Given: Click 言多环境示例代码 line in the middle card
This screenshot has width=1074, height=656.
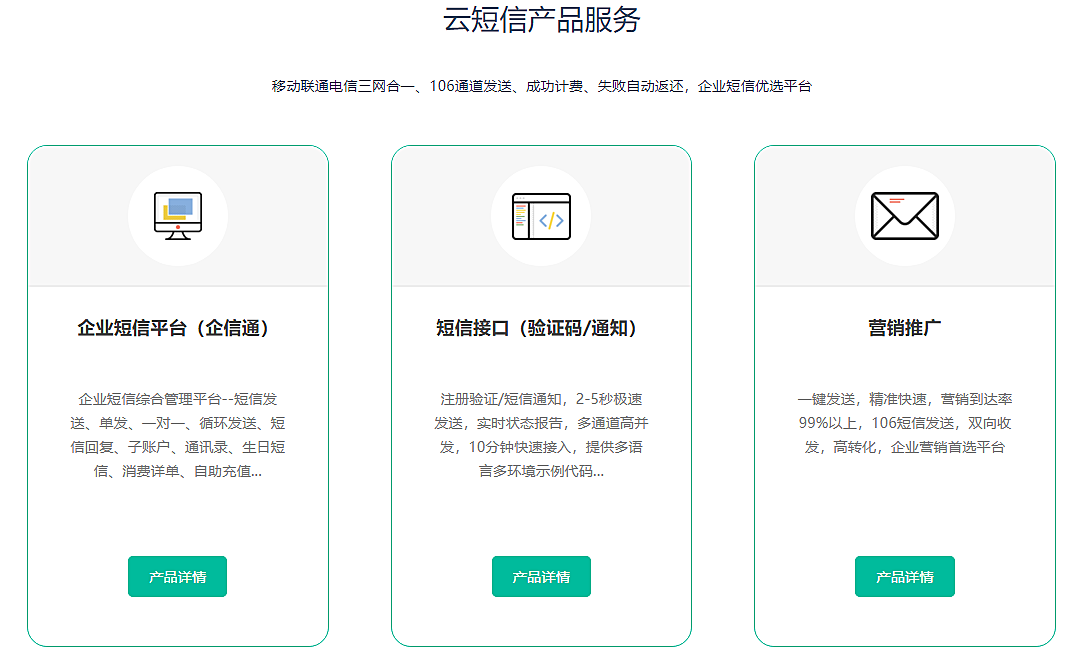Looking at the screenshot, I should pos(541,471).
